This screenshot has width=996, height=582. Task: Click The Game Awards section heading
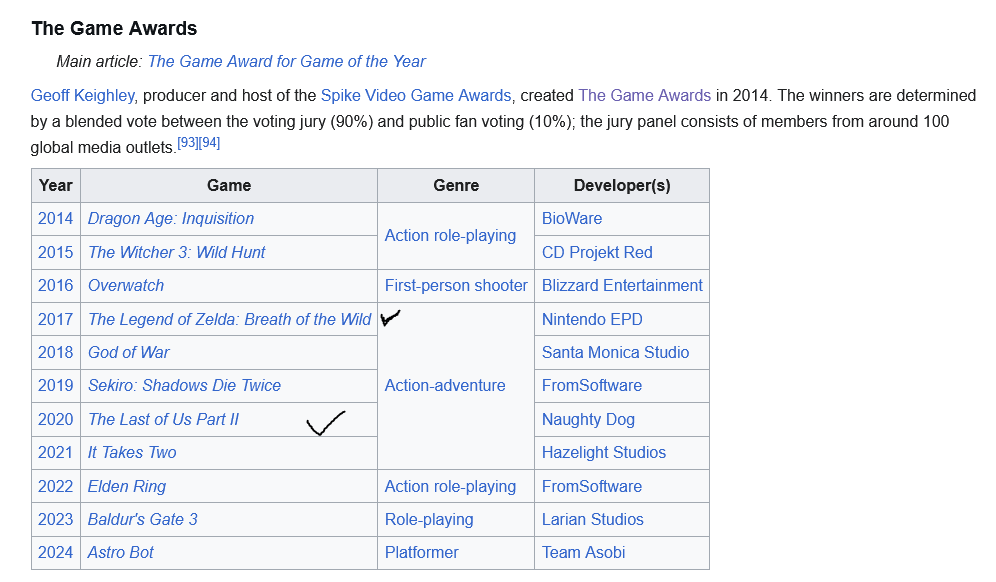point(114,29)
